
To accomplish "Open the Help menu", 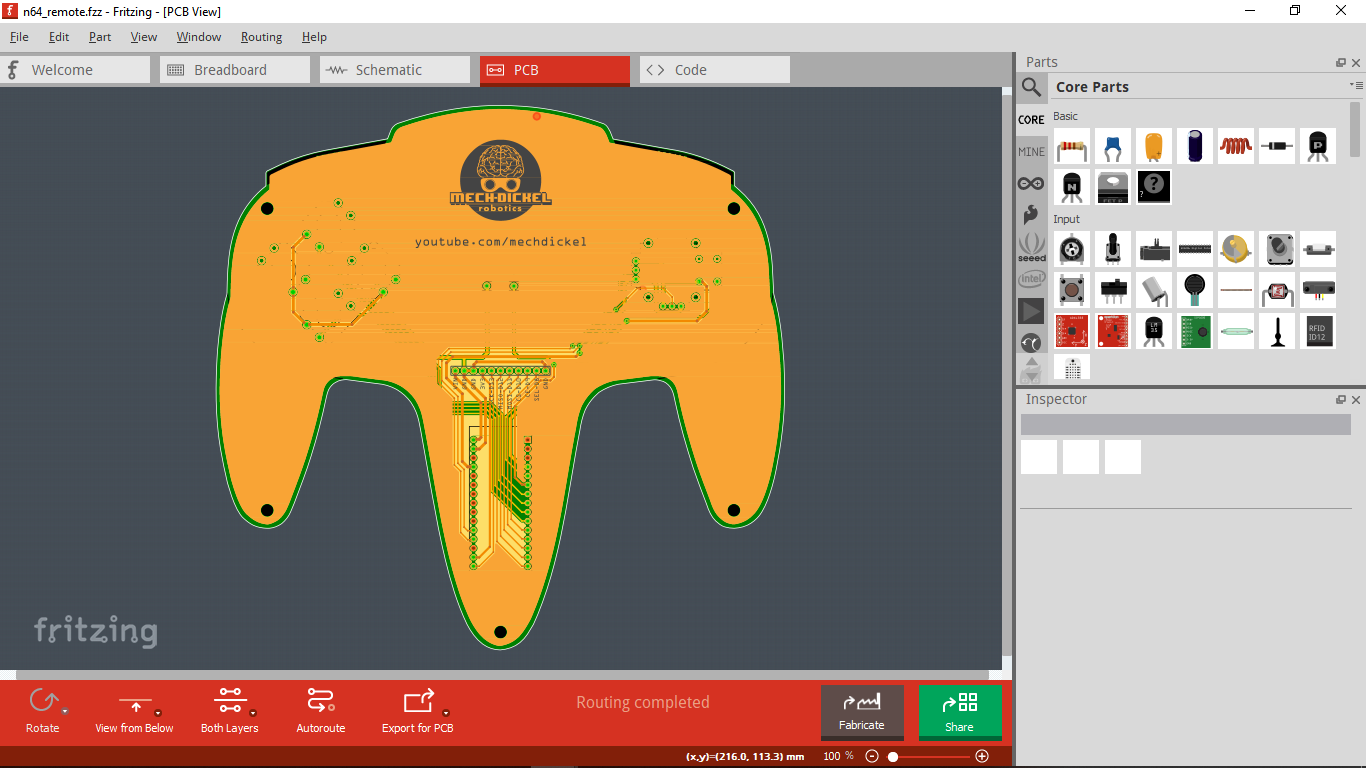I will tap(314, 37).
